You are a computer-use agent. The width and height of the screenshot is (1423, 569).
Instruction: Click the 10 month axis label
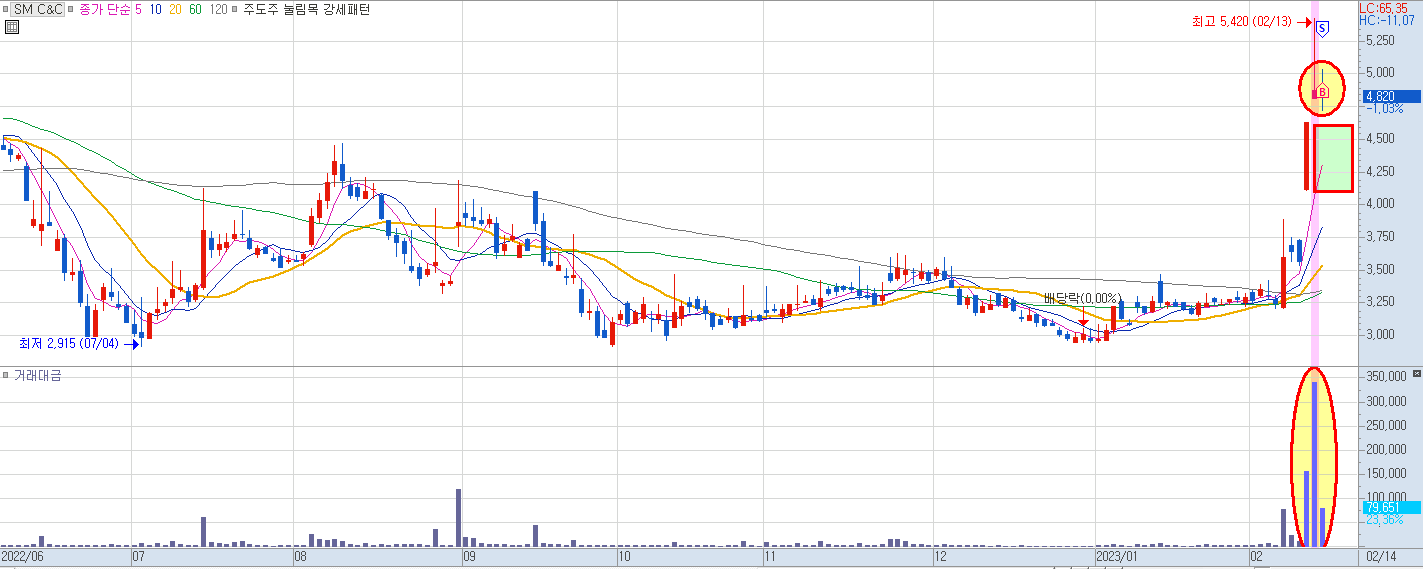(x=624, y=555)
